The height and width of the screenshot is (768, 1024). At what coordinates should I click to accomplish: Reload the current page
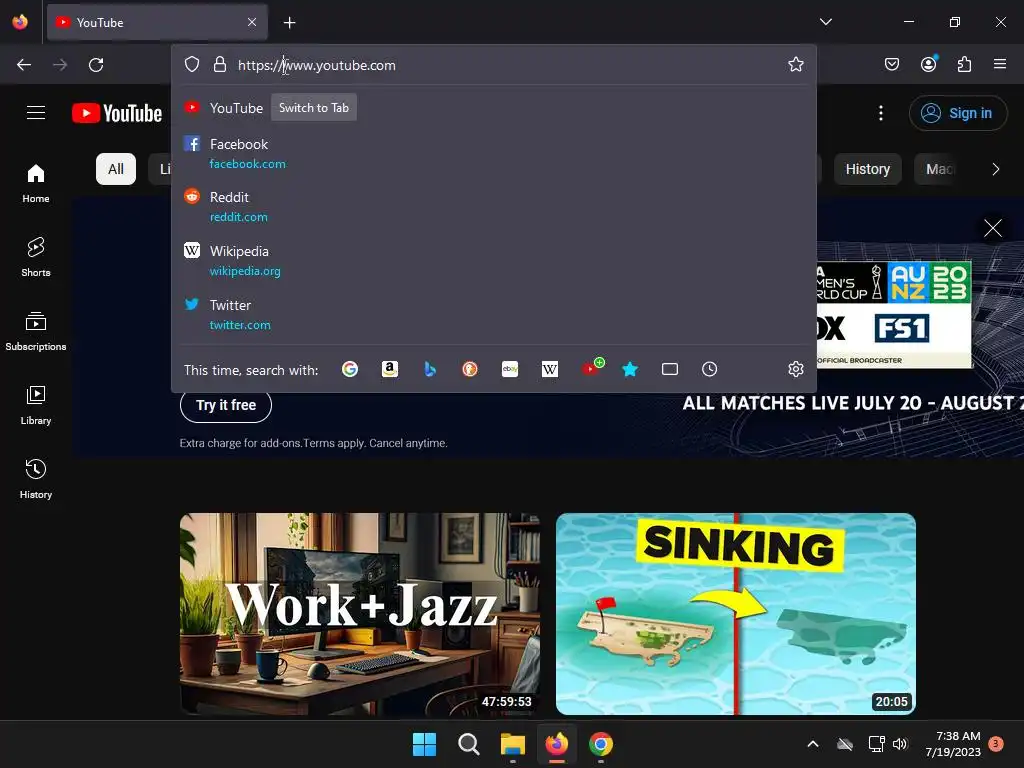pyautogui.click(x=96, y=65)
